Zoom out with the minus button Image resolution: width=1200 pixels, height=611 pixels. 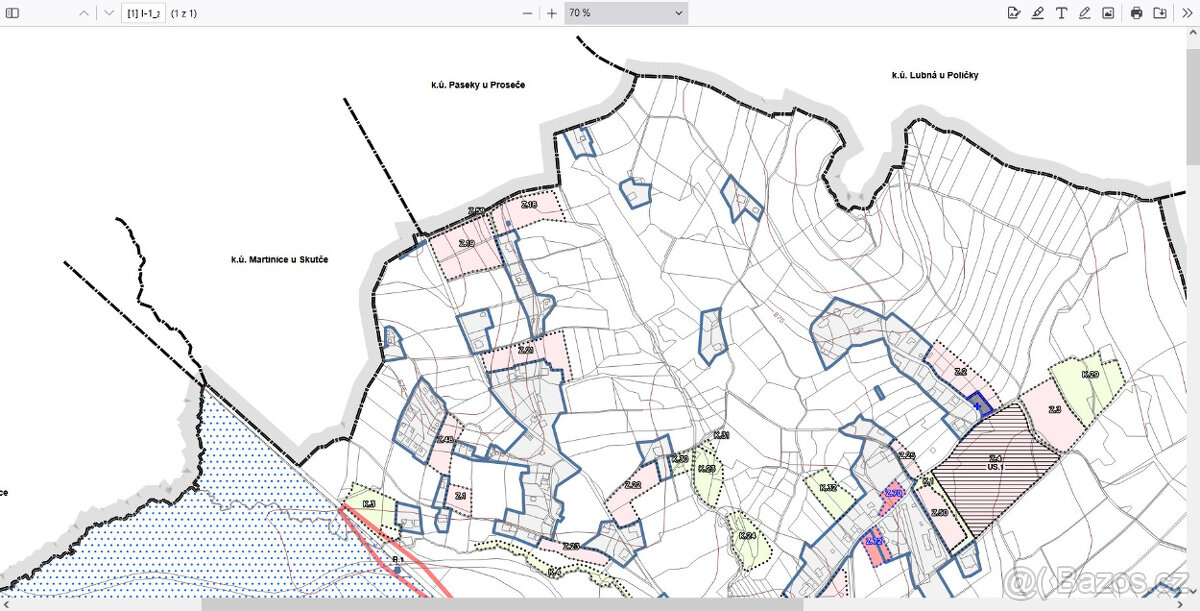coord(527,13)
